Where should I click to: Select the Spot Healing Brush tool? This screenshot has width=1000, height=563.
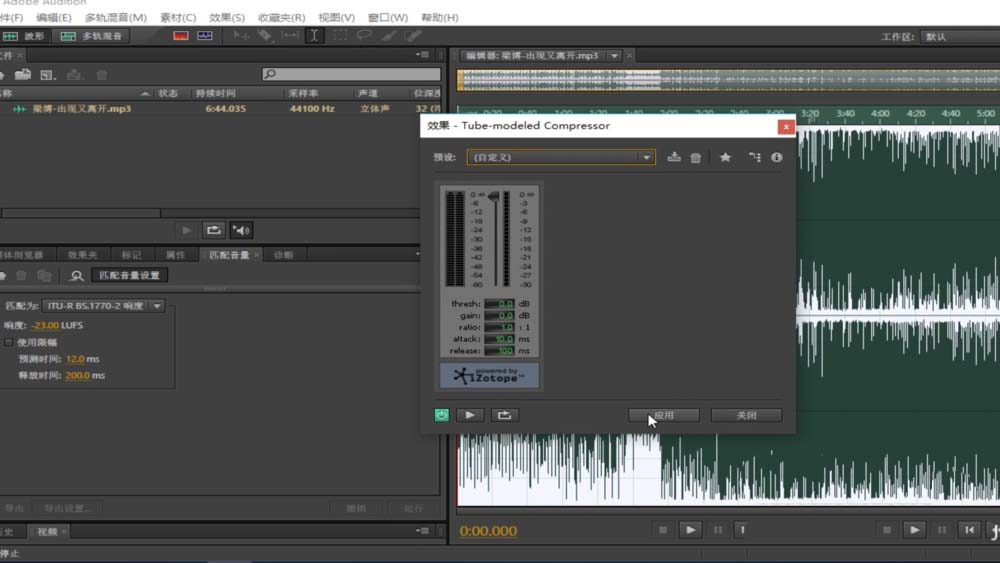413,36
